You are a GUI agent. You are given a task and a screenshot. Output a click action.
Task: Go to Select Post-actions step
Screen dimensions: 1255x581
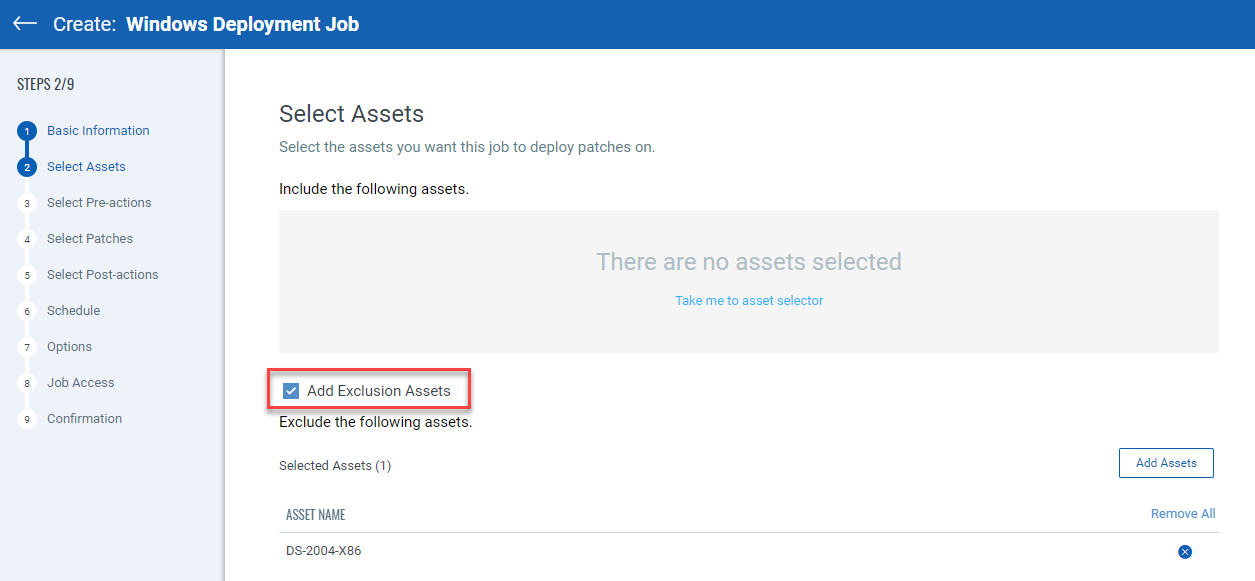(103, 275)
